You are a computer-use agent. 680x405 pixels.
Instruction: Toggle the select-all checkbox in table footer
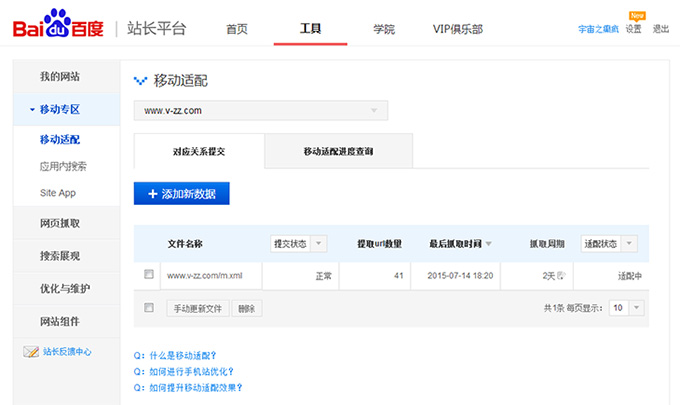[149, 308]
